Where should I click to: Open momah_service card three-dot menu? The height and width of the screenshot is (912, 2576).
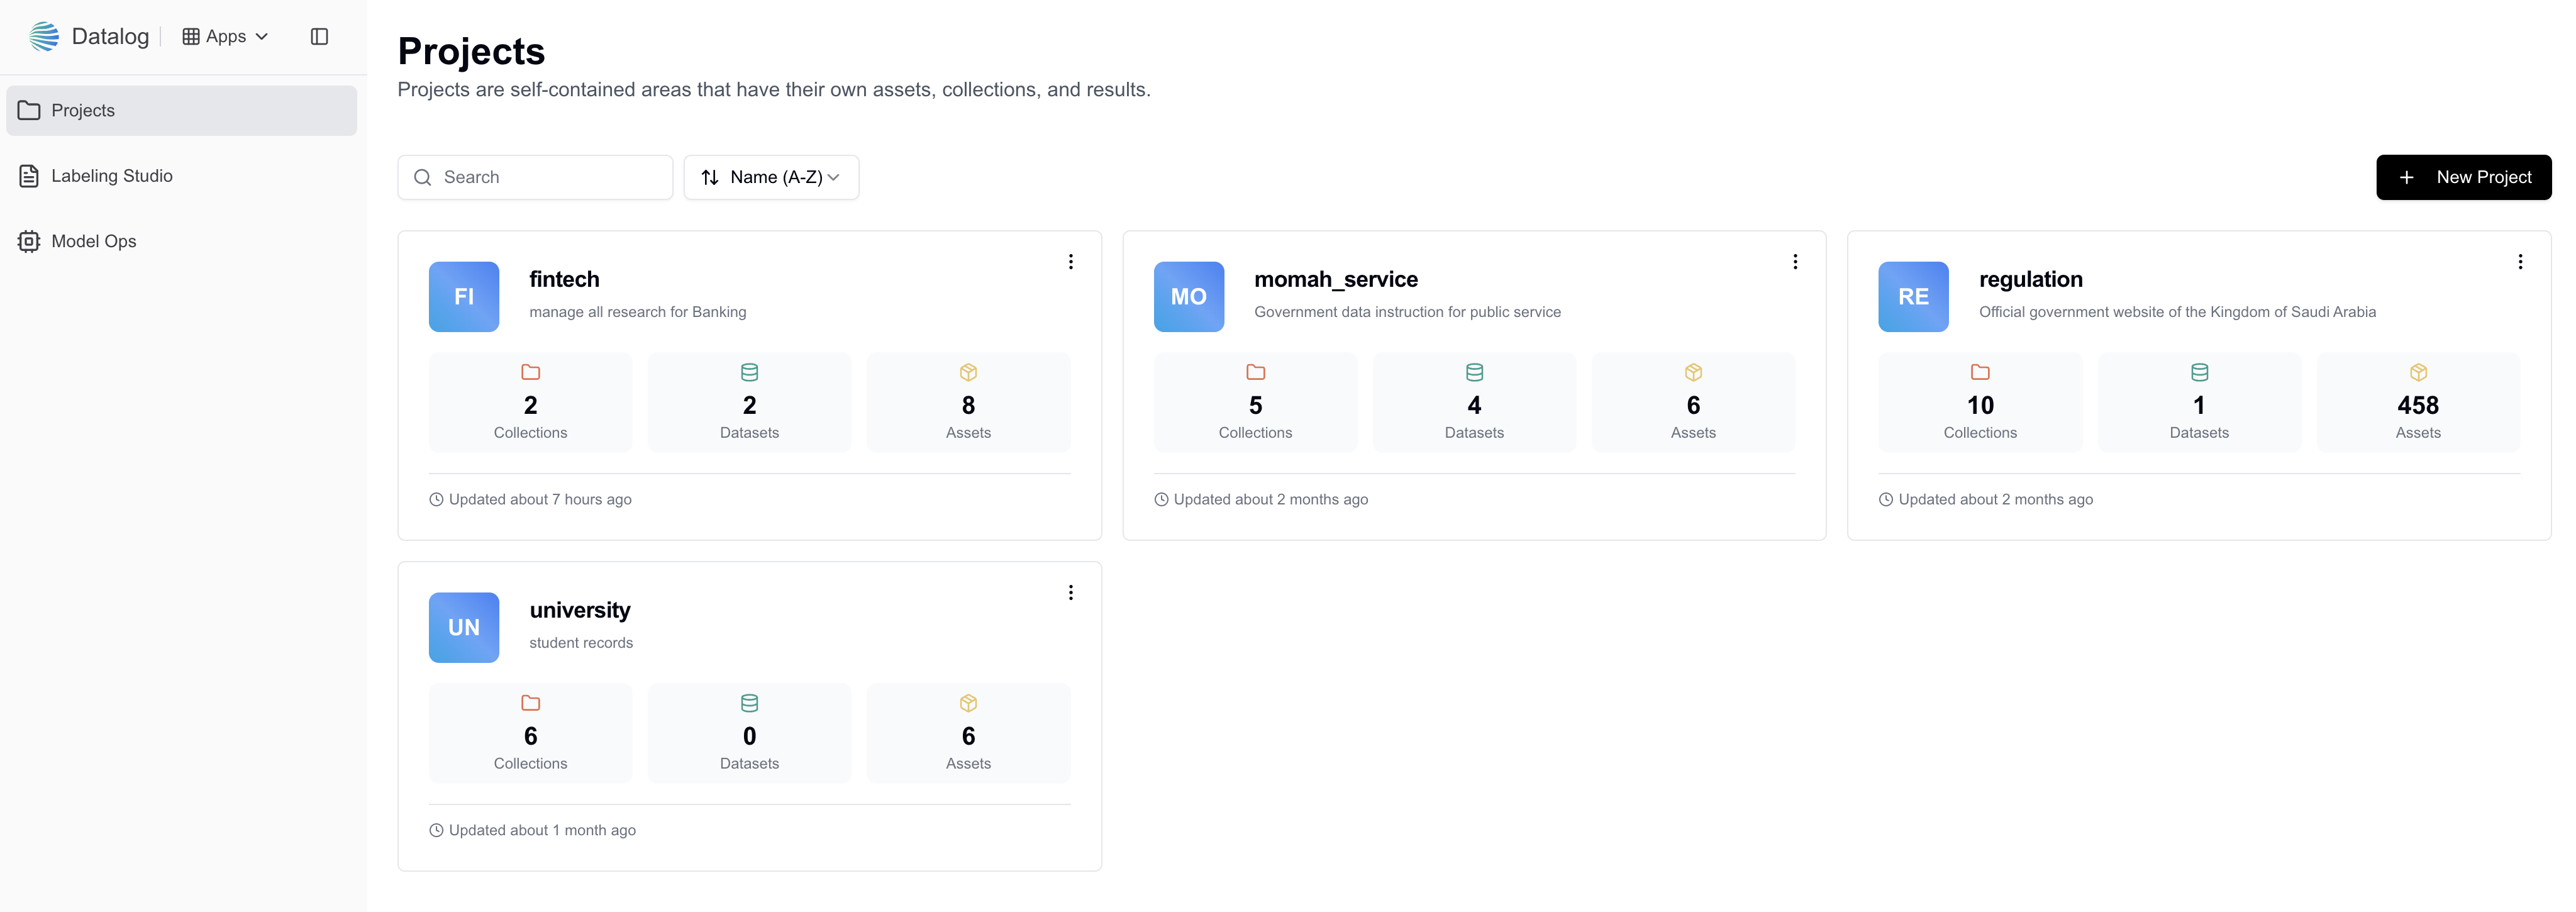coord(1795,261)
